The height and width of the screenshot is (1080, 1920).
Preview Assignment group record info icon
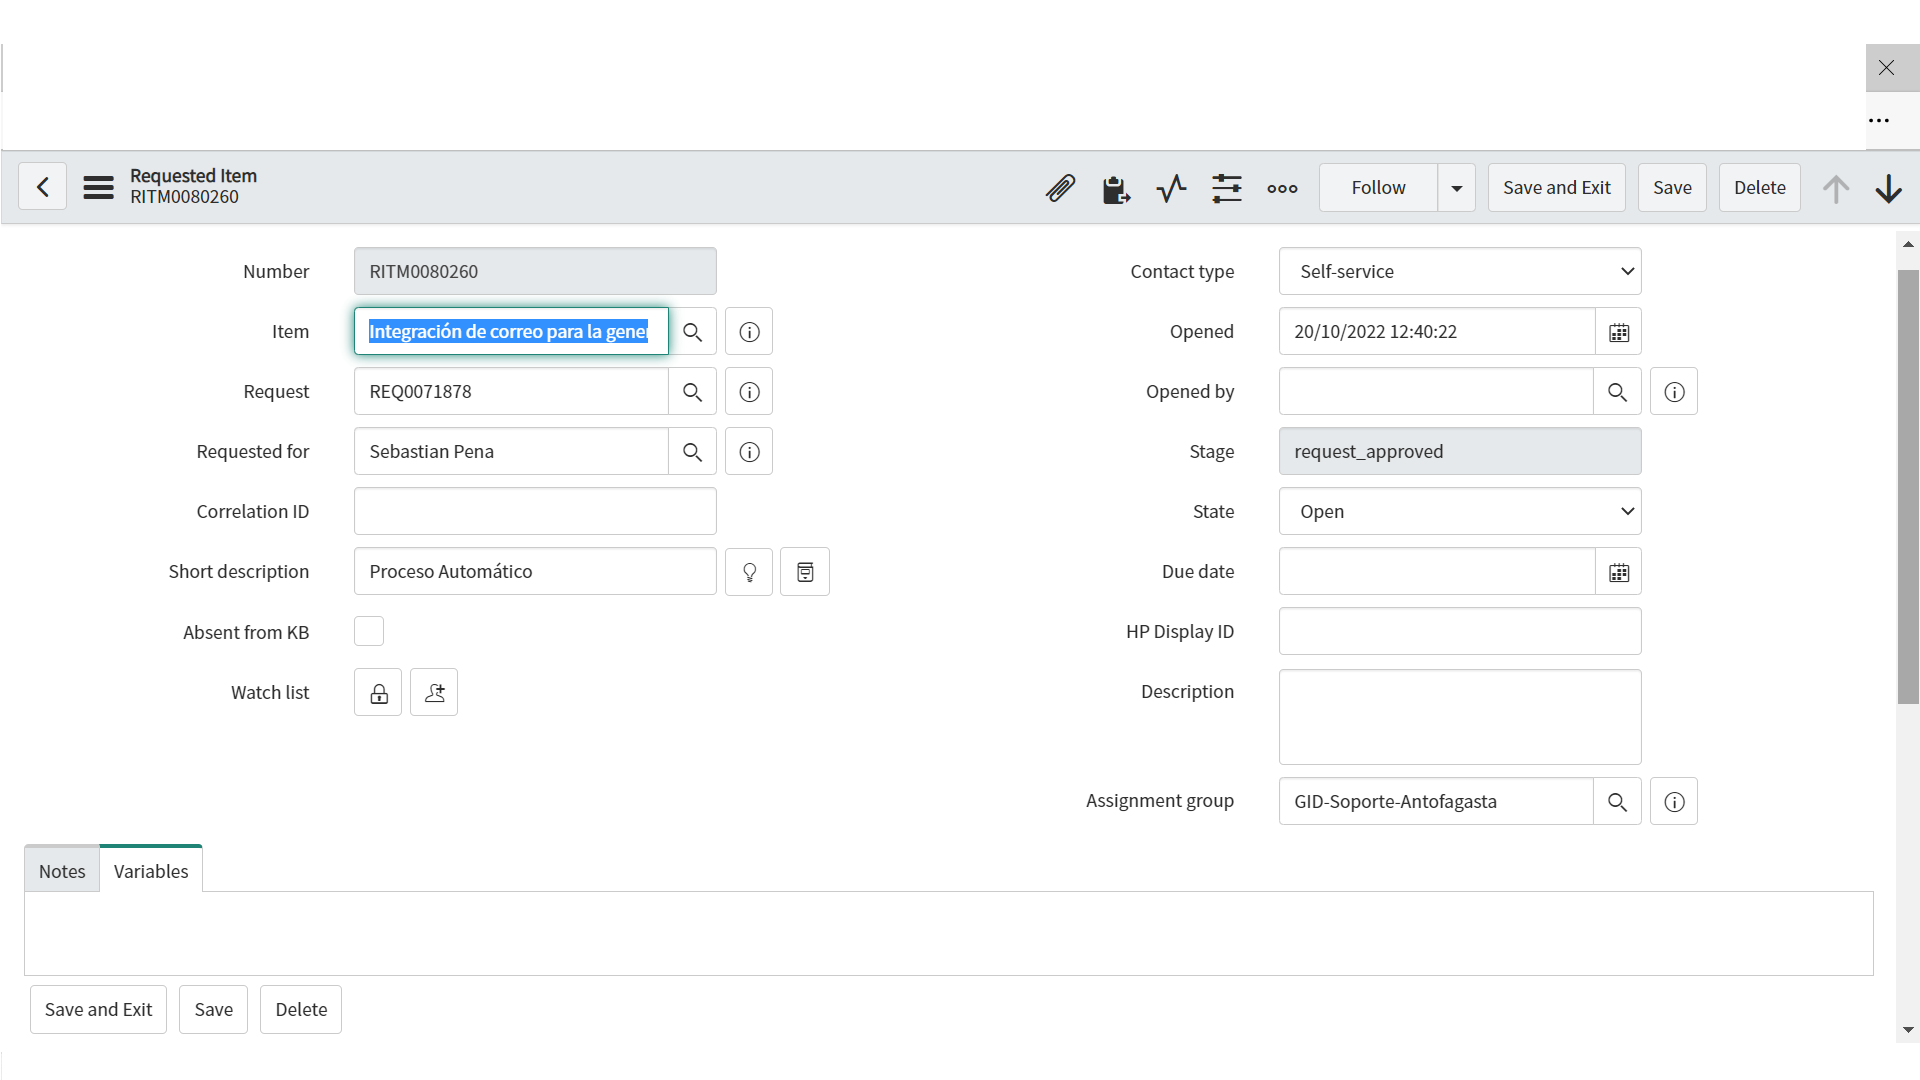pos(1674,801)
